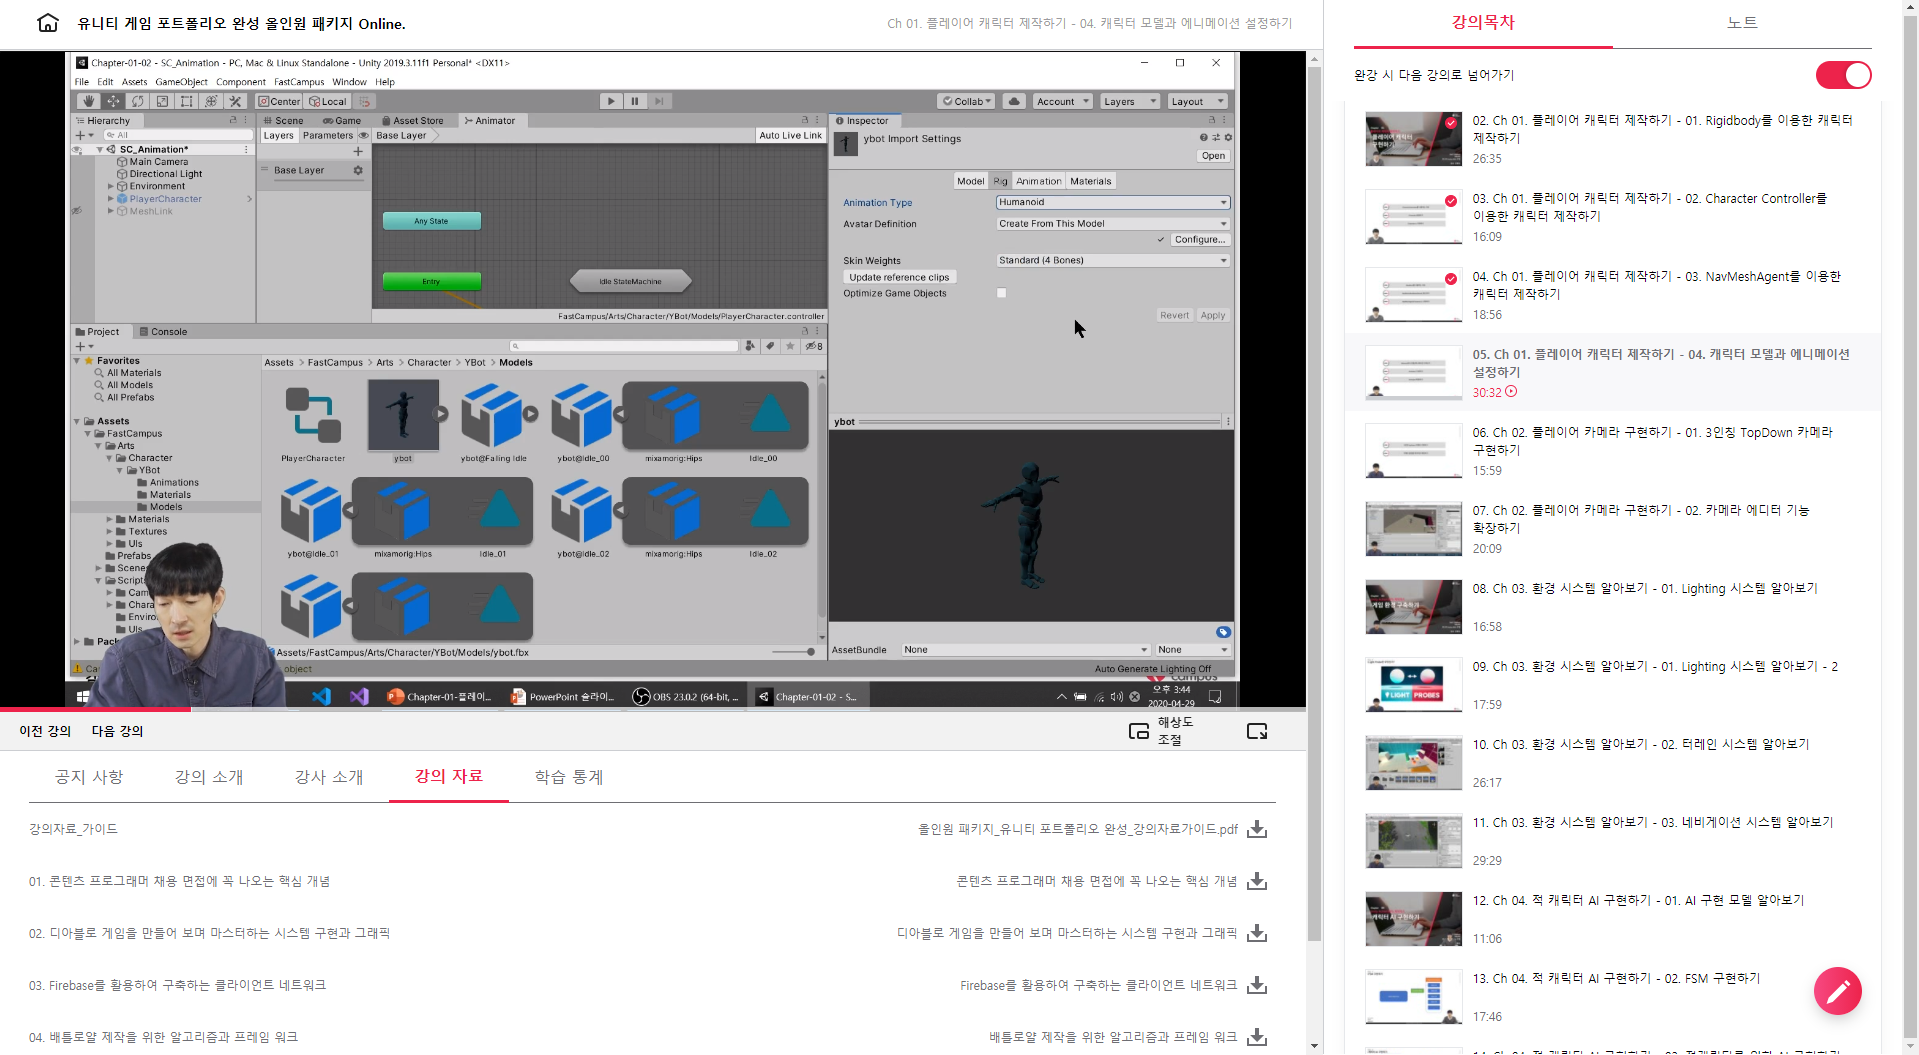1919x1055 pixels.
Task: Open the Unity GameObject menu
Action: point(181,82)
